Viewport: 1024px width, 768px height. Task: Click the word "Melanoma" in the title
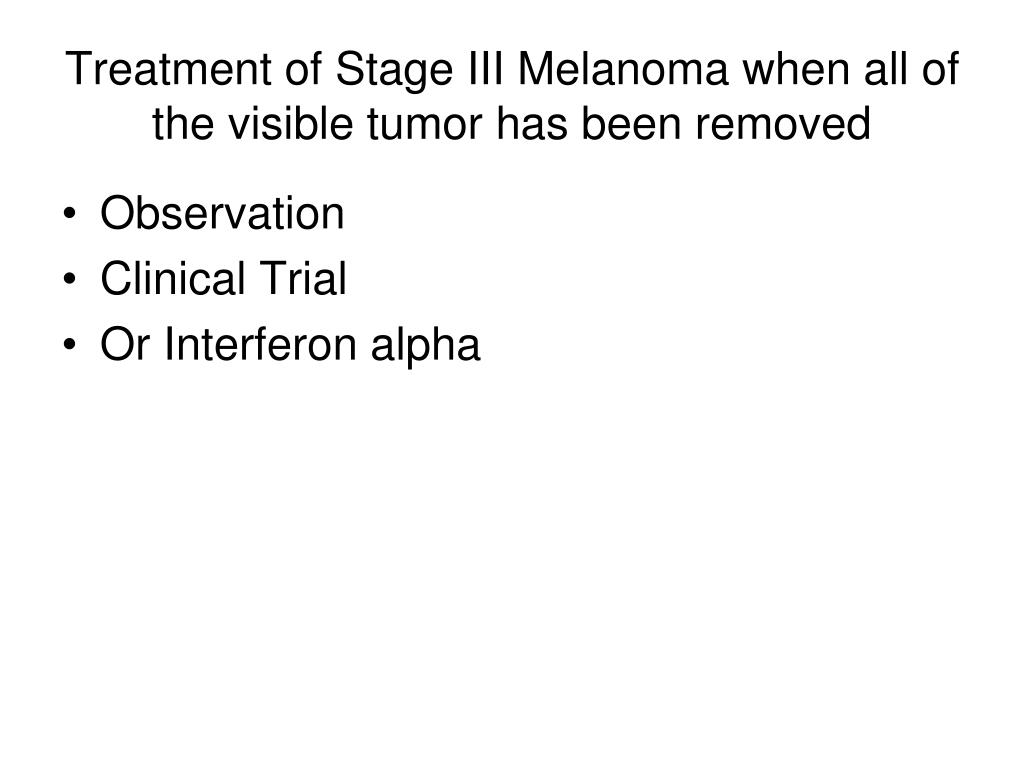click(623, 69)
